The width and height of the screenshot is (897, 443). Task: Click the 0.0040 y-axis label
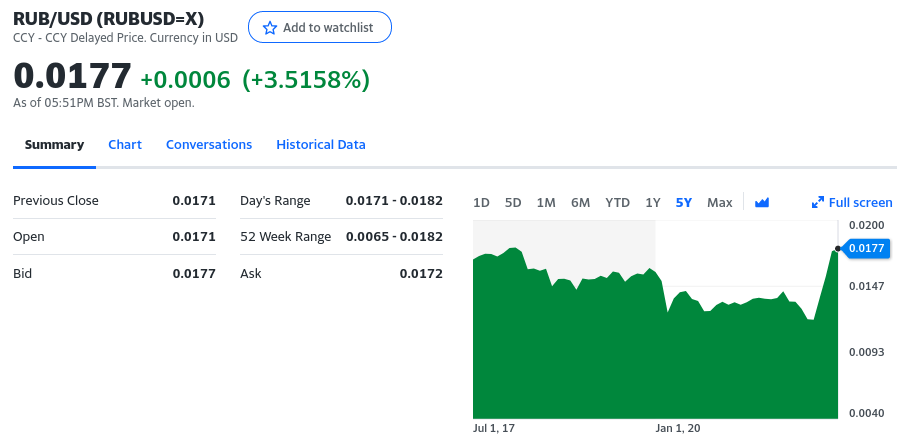pos(867,413)
